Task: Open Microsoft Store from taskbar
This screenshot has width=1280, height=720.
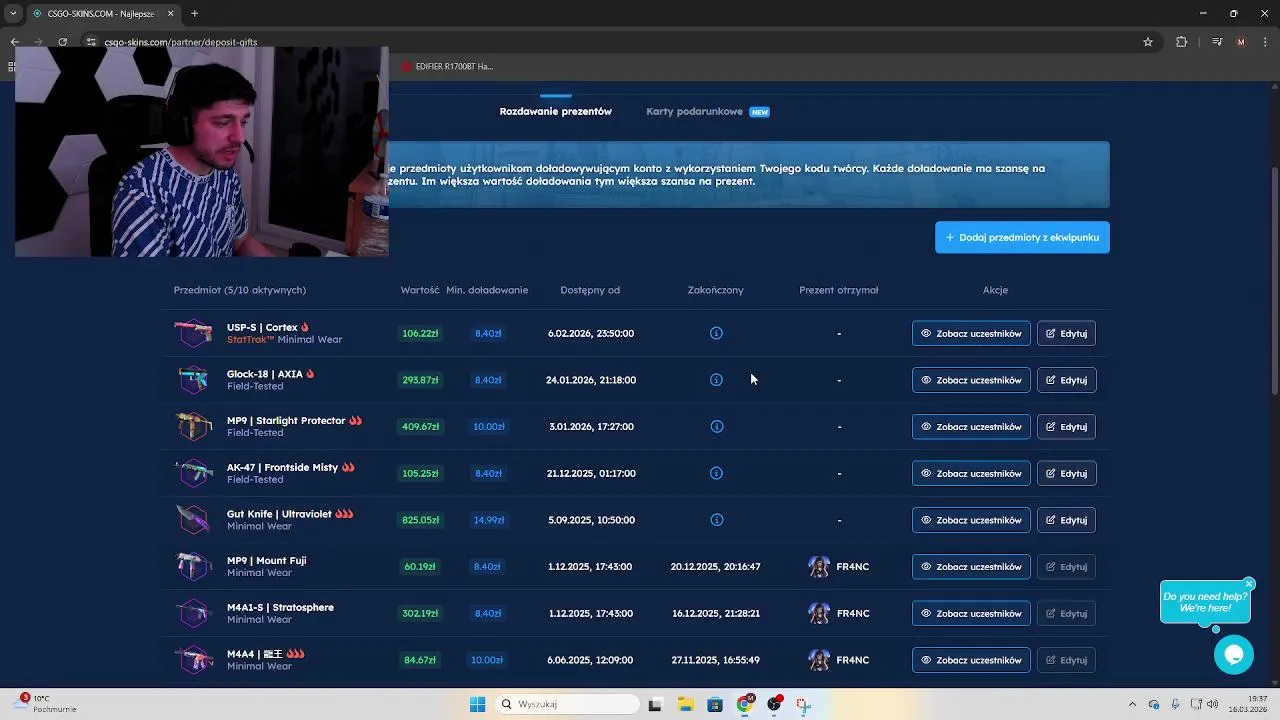Action: coord(714,704)
